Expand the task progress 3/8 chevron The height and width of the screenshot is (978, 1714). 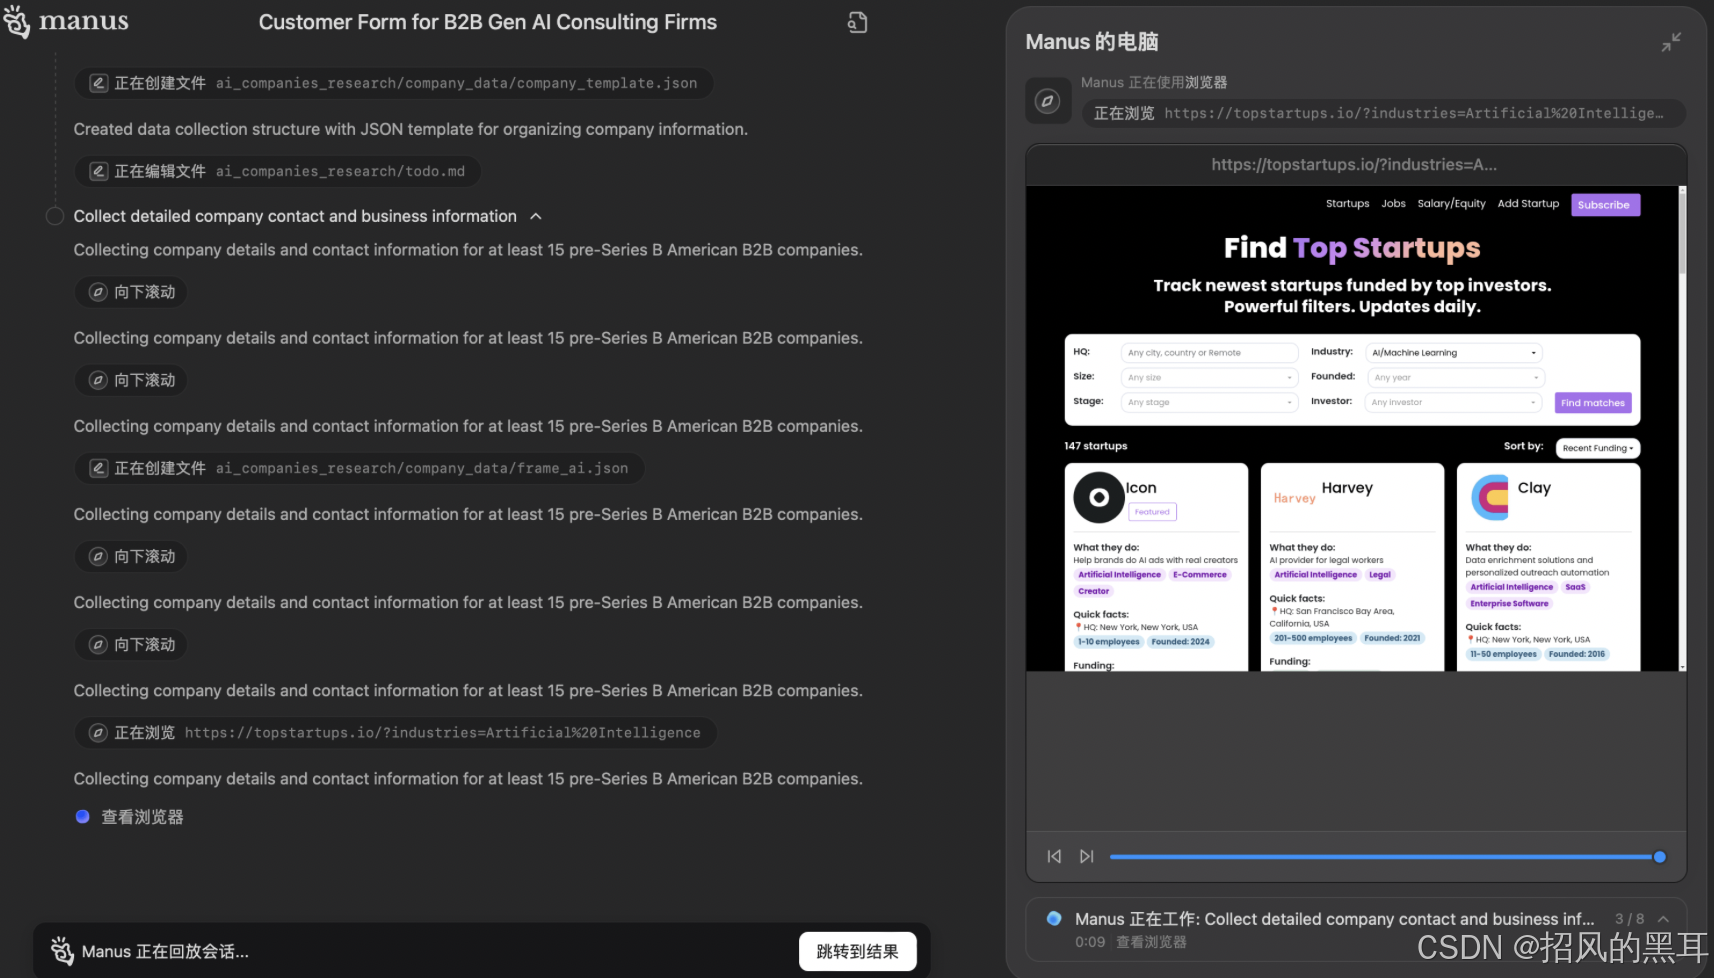tap(1664, 919)
